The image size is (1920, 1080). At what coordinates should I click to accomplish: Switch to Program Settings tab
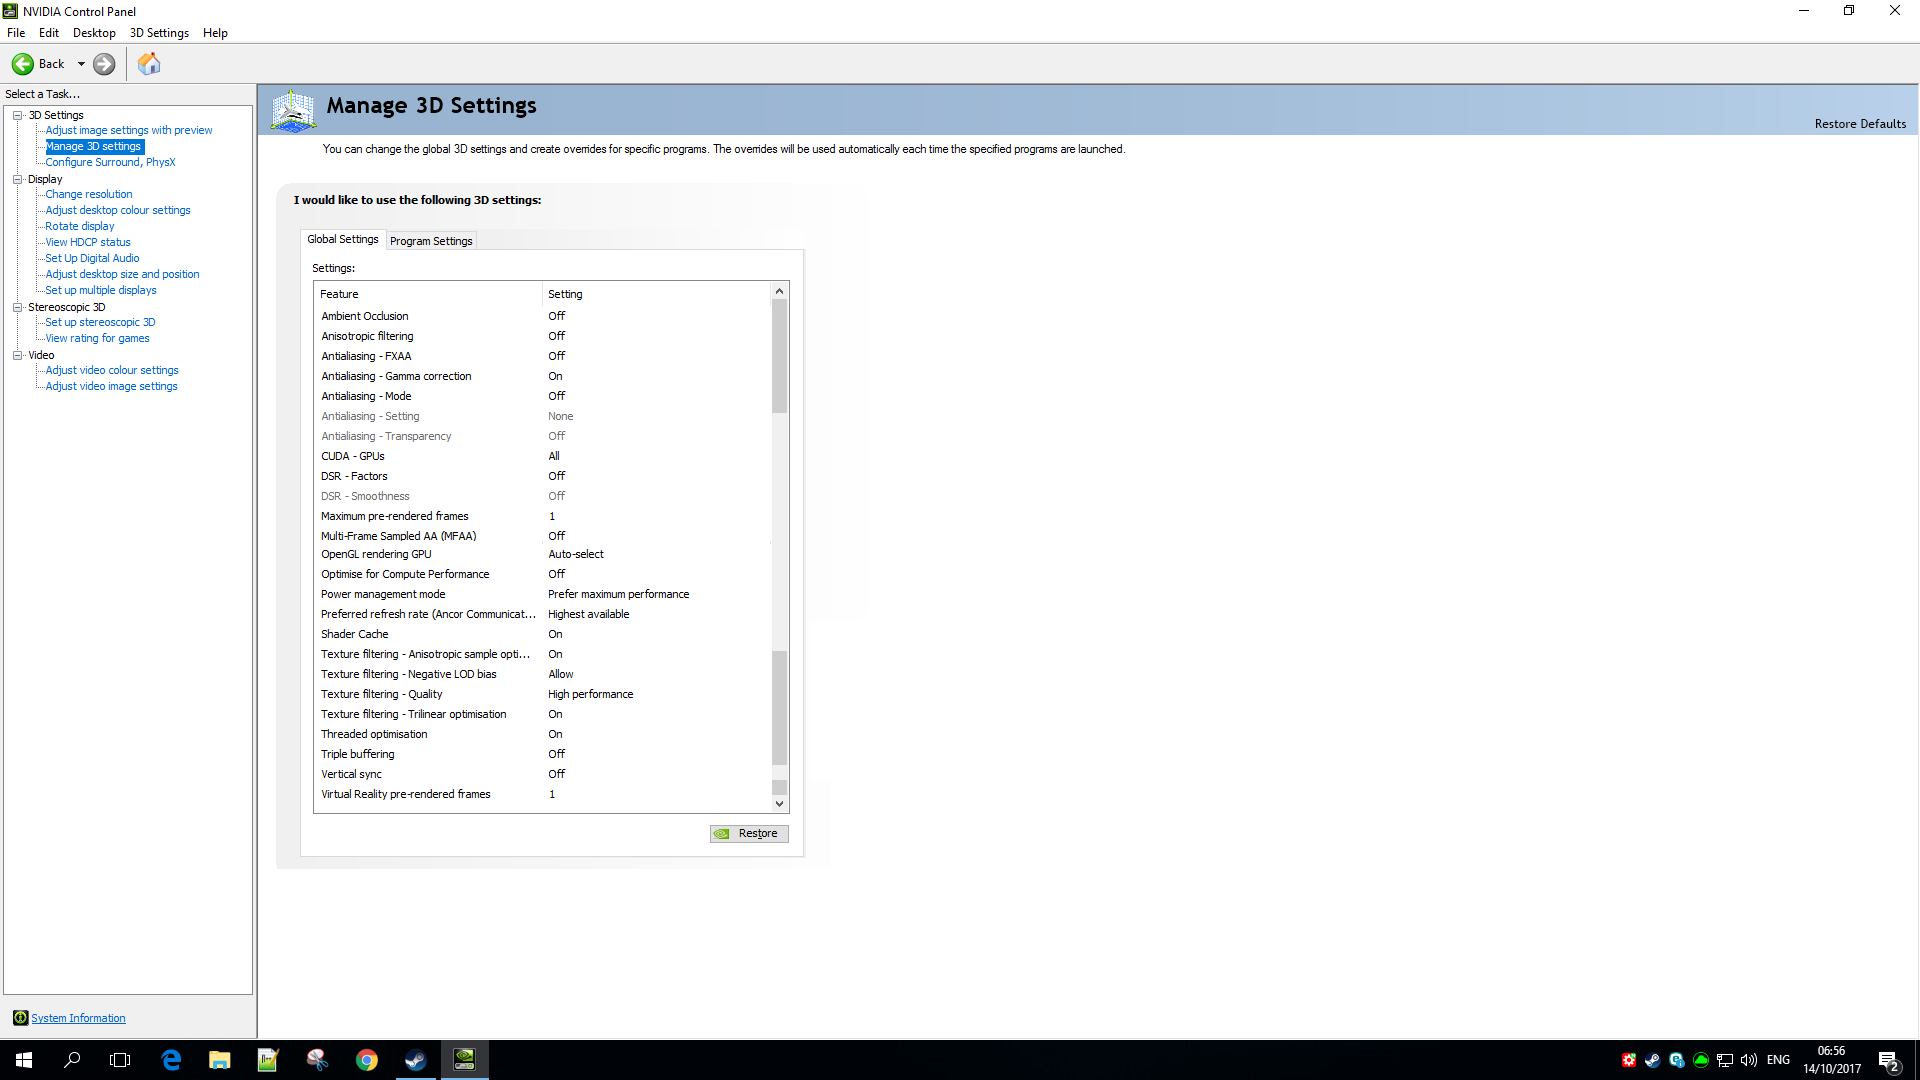tap(431, 241)
